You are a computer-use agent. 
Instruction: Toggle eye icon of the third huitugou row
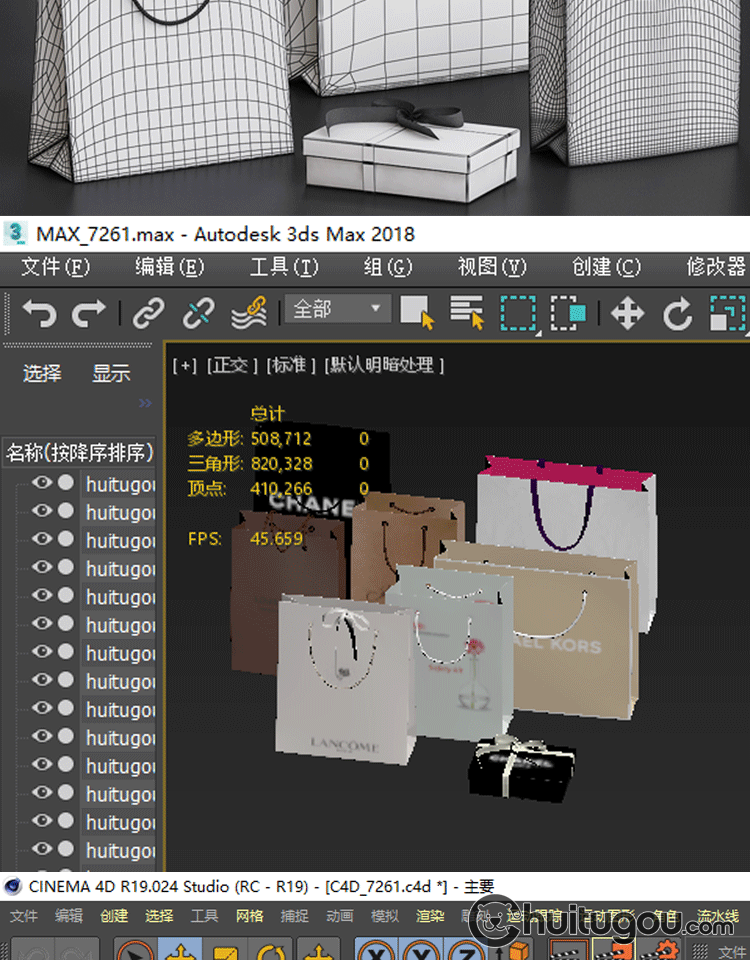42,539
